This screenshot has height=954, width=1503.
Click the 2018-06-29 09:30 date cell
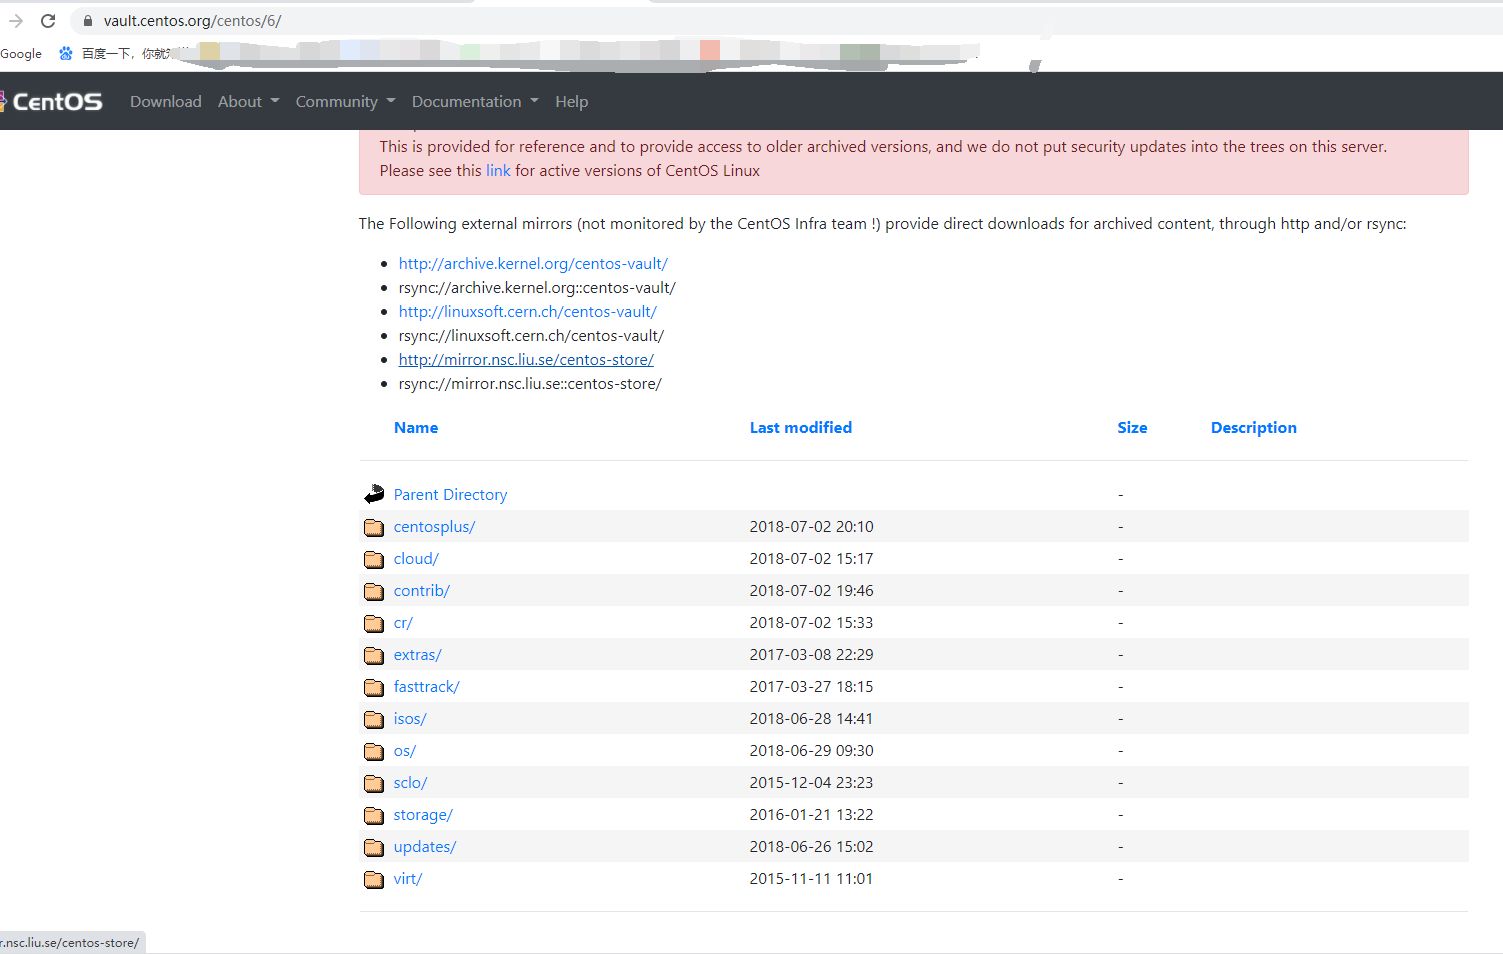point(811,750)
